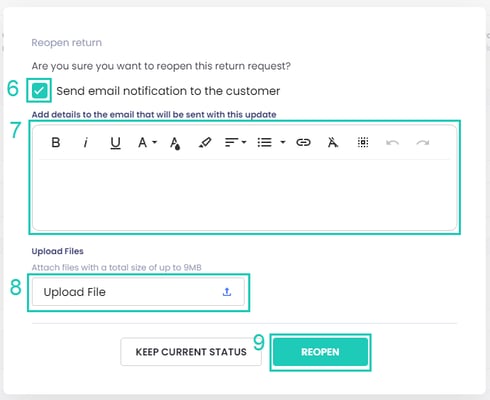The height and width of the screenshot is (400, 490).
Task: Uncheck Send email notification to the customer
Action: (39, 90)
